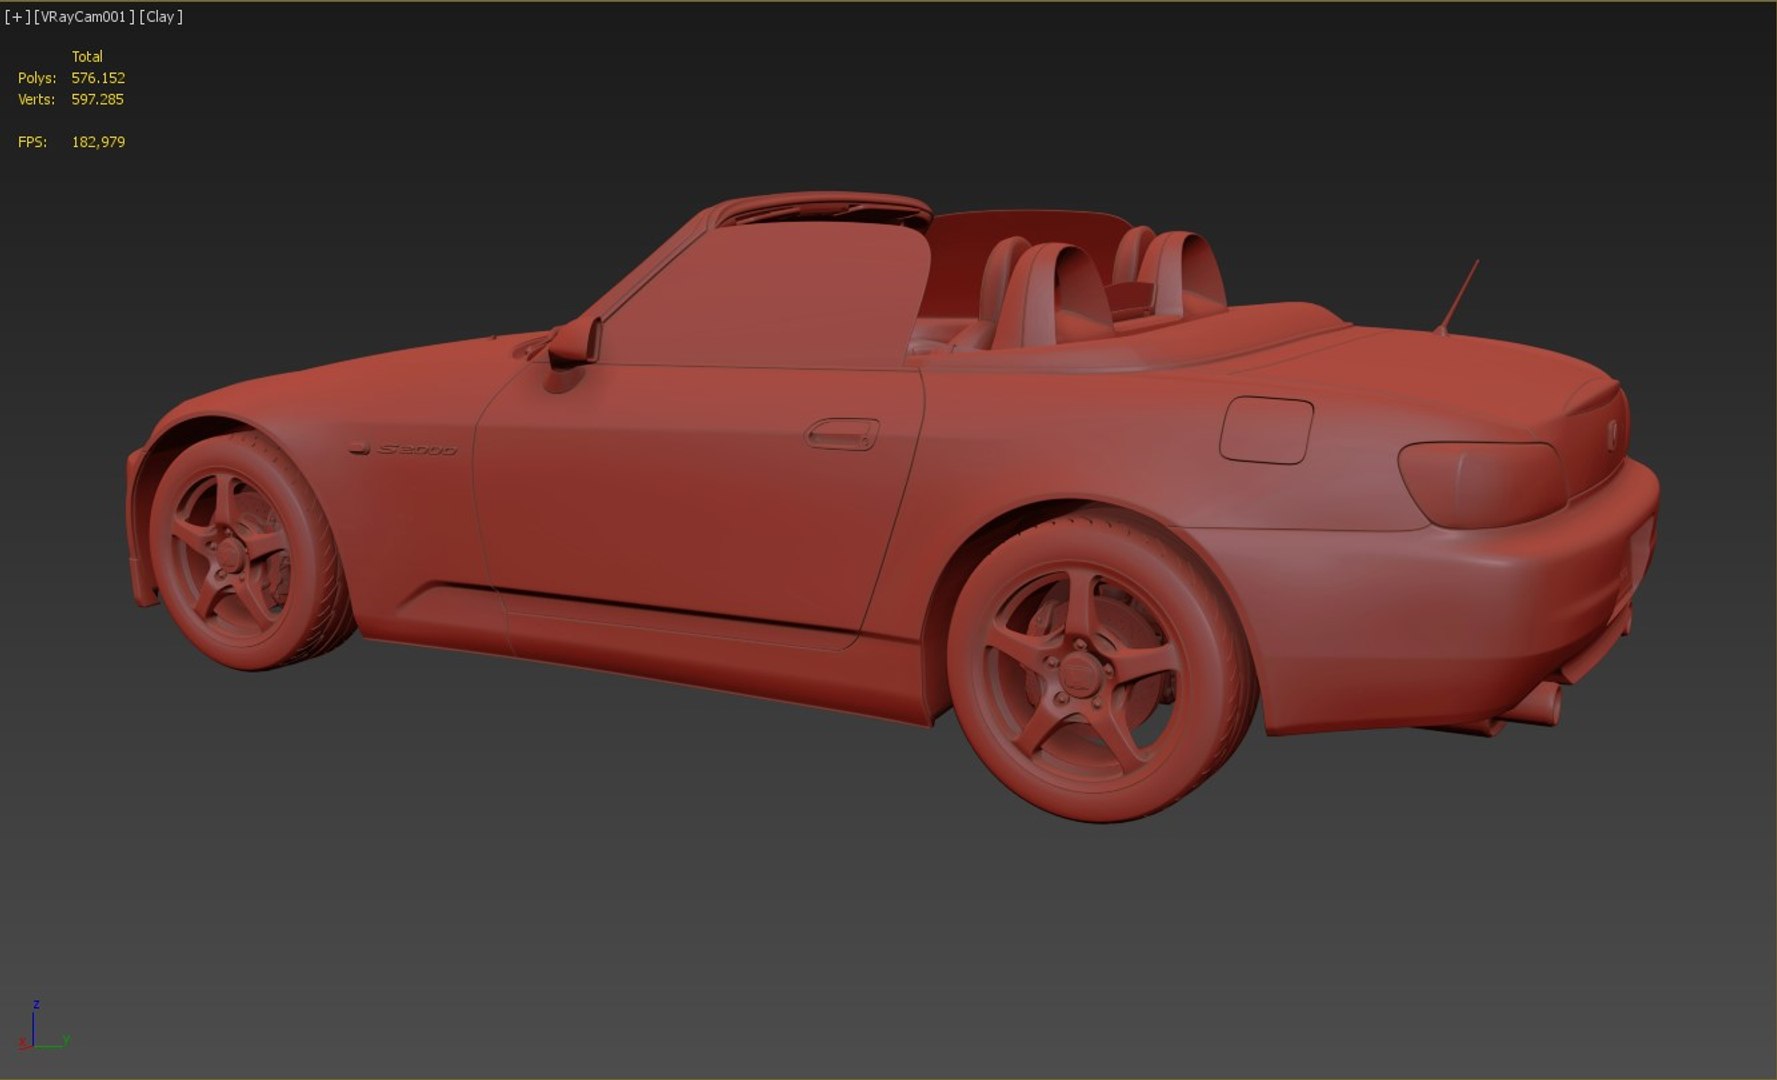Click the Polys count value 576.152

(x=98, y=78)
